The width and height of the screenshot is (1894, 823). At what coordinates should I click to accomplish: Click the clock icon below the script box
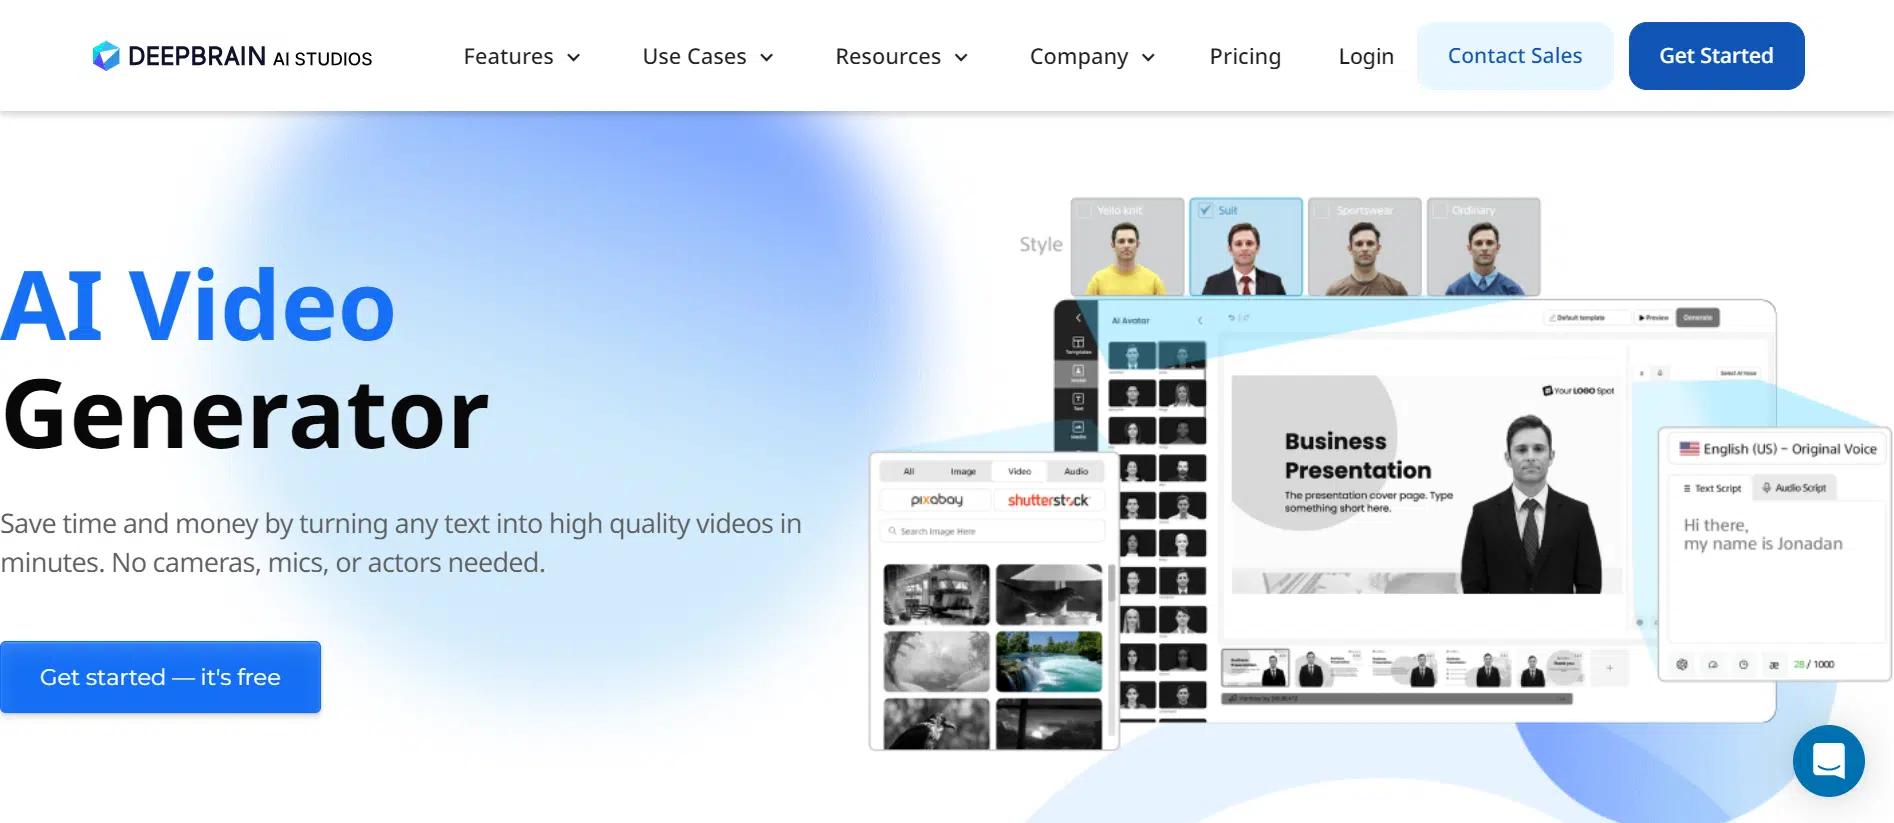[x=1743, y=664]
